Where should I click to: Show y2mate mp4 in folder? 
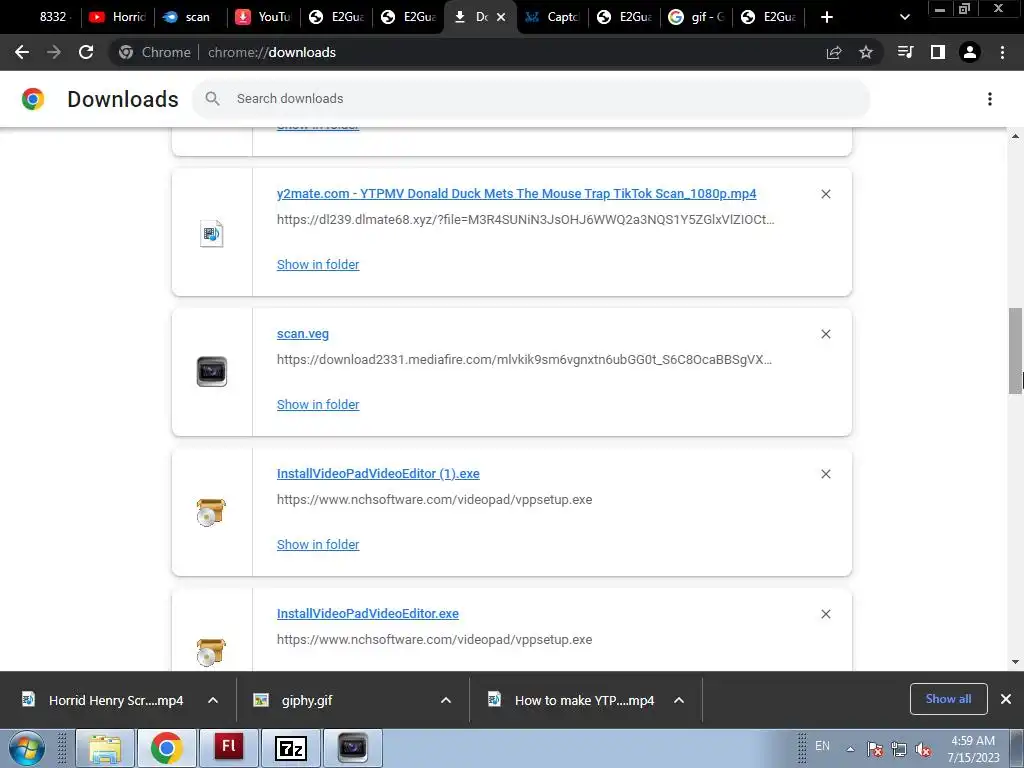[x=318, y=264]
